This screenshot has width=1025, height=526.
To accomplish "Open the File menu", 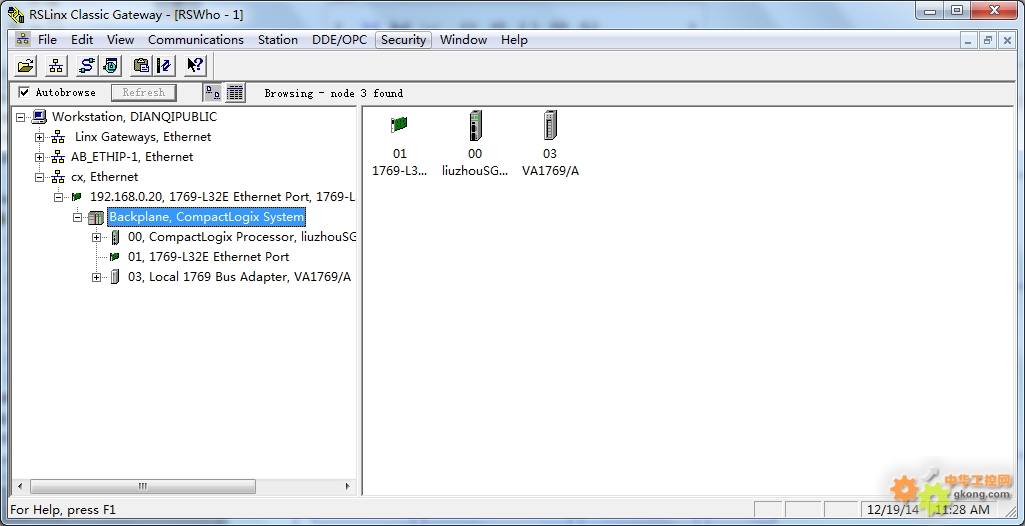I will pos(47,40).
